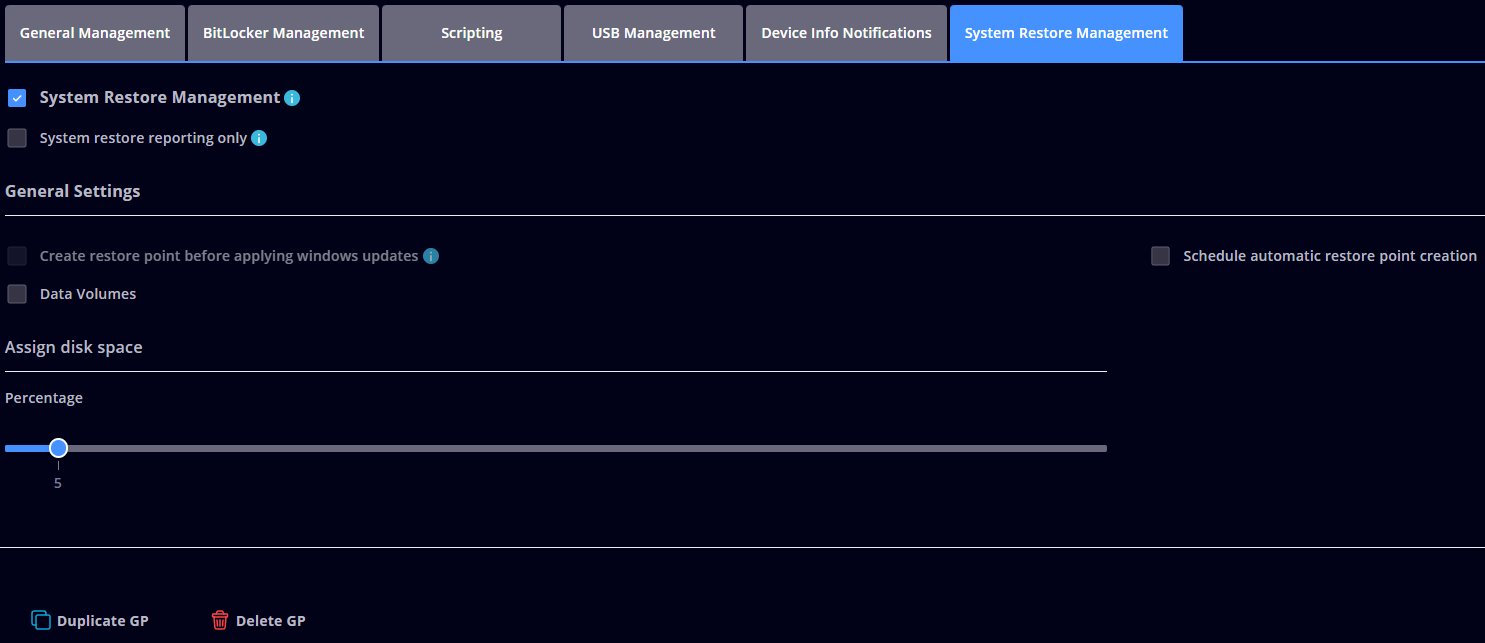1485x643 pixels.
Task: Click info icon beside reporting only option
Action: (x=259, y=138)
